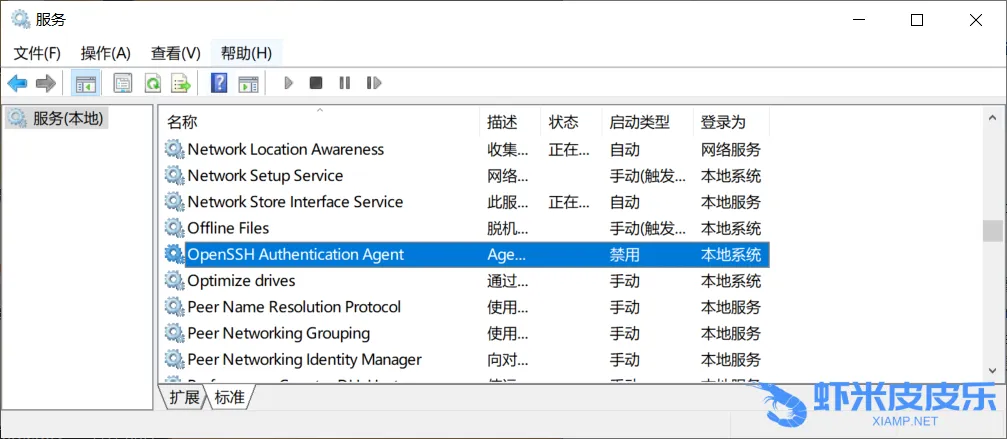Sort services by the 名称 column header

pyautogui.click(x=182, y=122)
